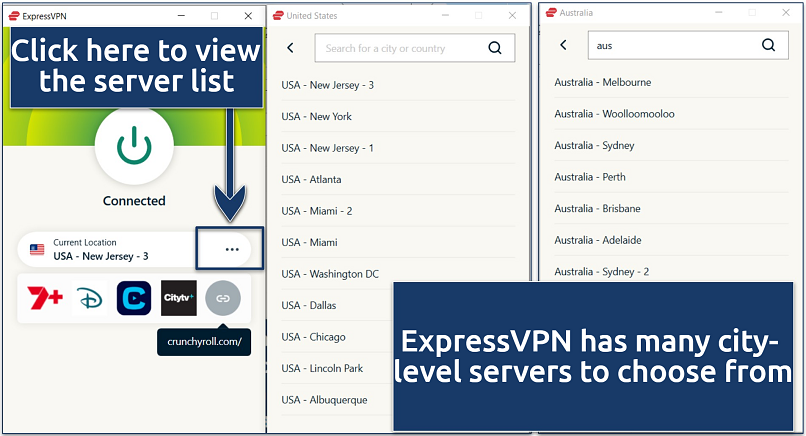Click the search magnifier in Australia window
This screenshot has width=806, height=436.
click(768, 45)
